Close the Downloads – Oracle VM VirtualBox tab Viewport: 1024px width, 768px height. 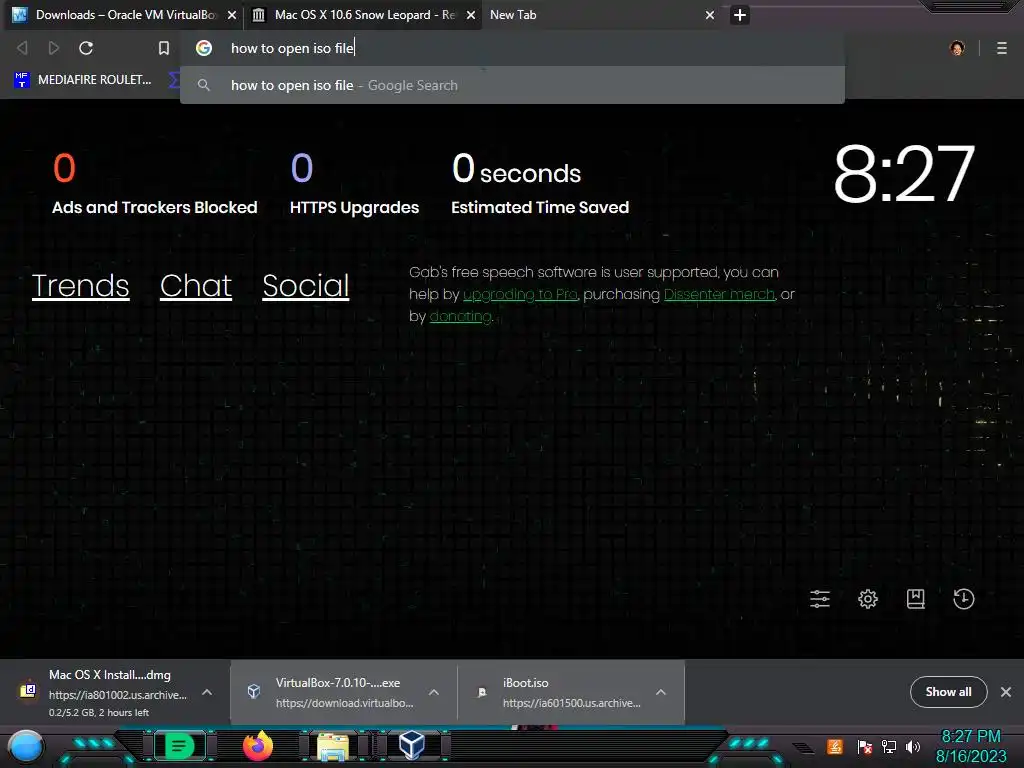pos(232,14)
